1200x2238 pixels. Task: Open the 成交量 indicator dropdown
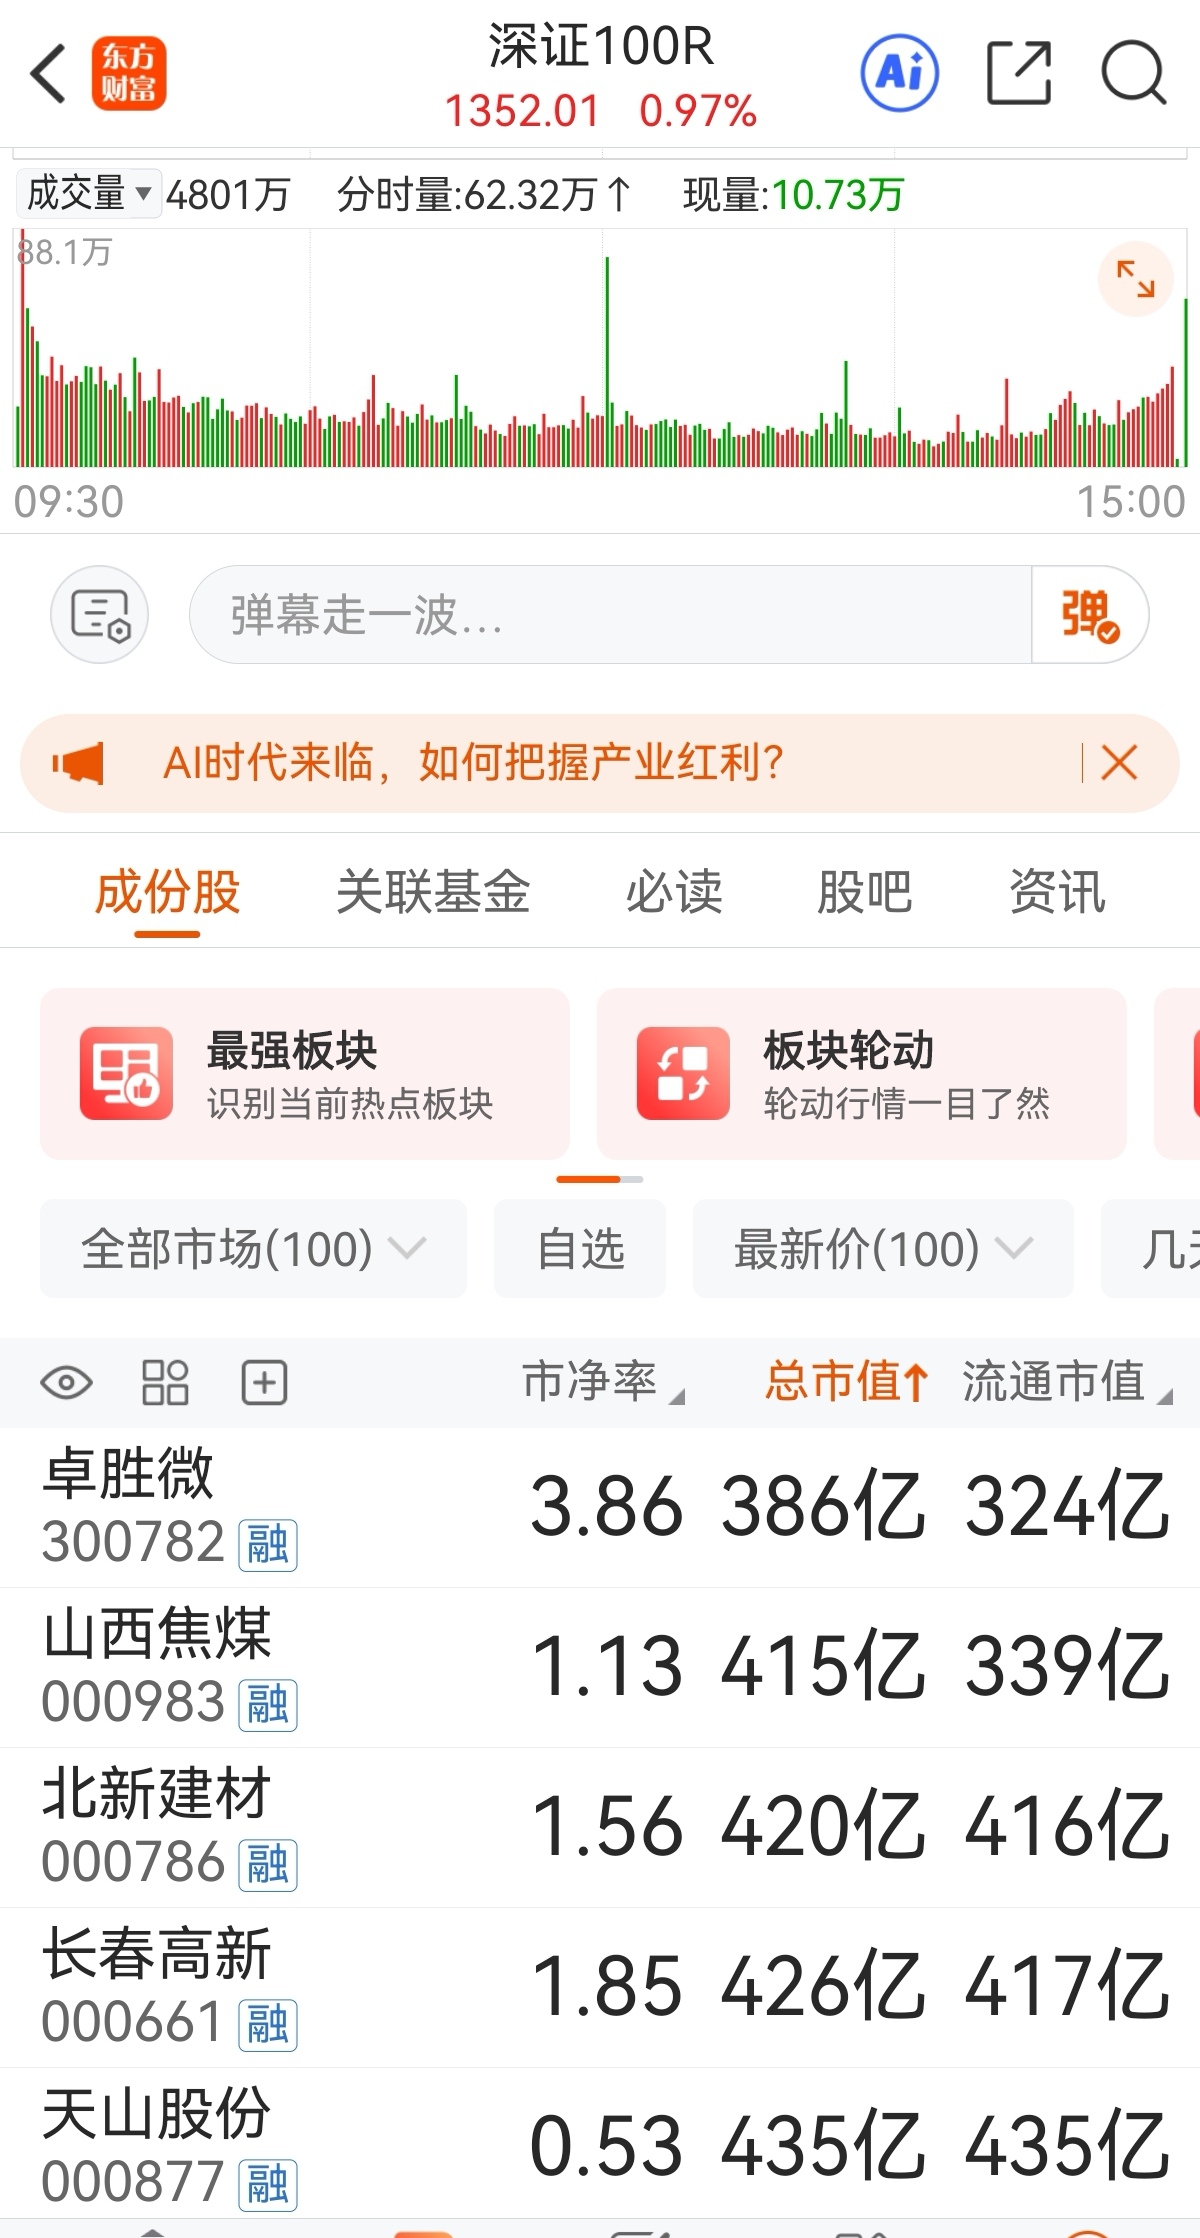88,193
